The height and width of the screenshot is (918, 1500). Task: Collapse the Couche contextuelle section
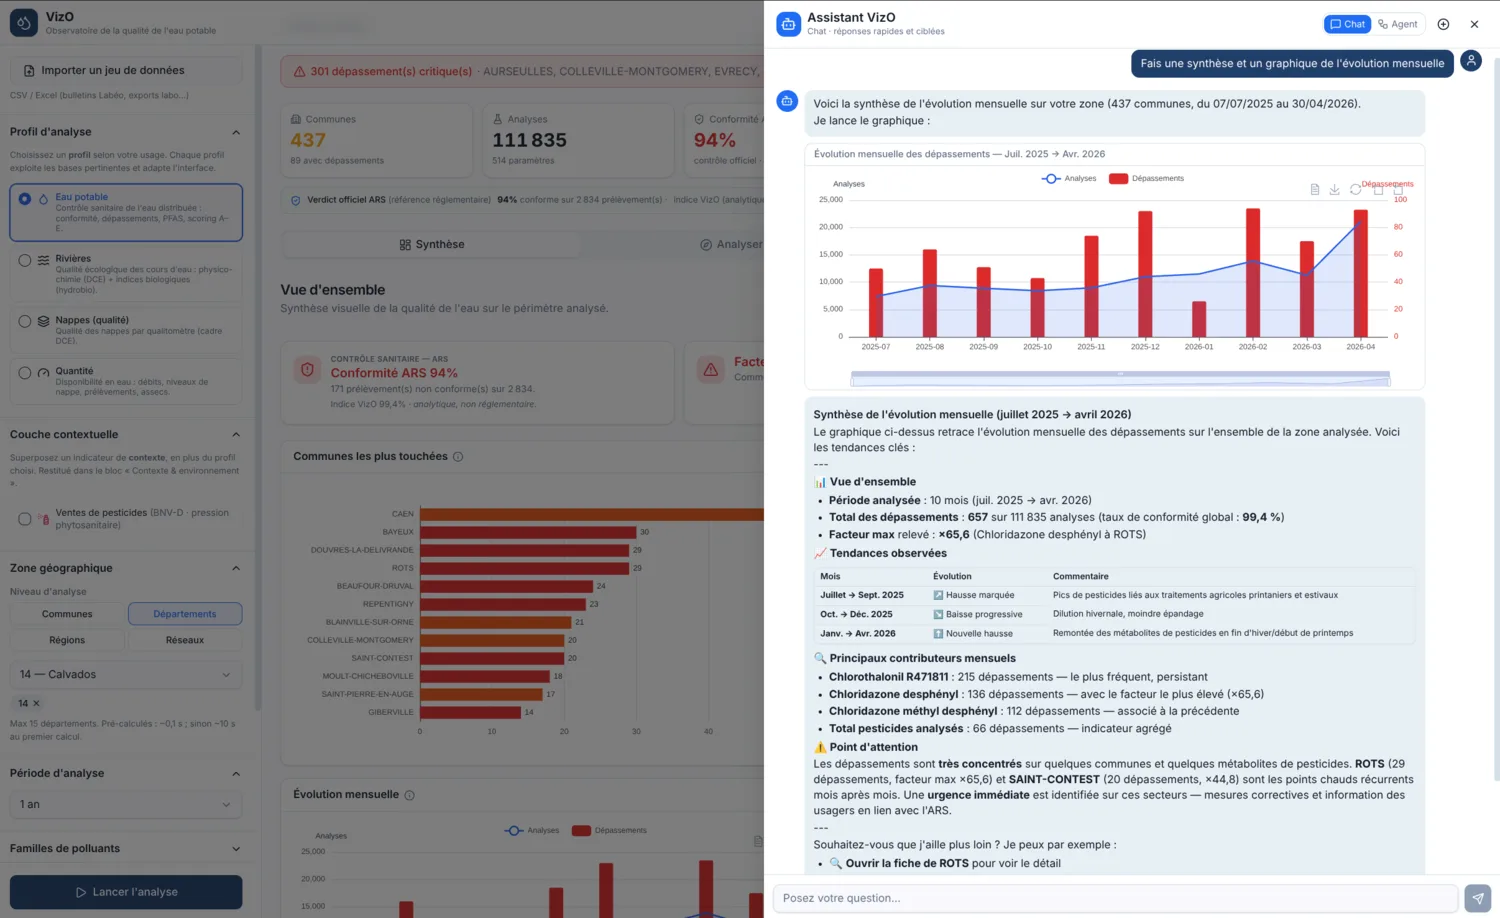[236, 435]
